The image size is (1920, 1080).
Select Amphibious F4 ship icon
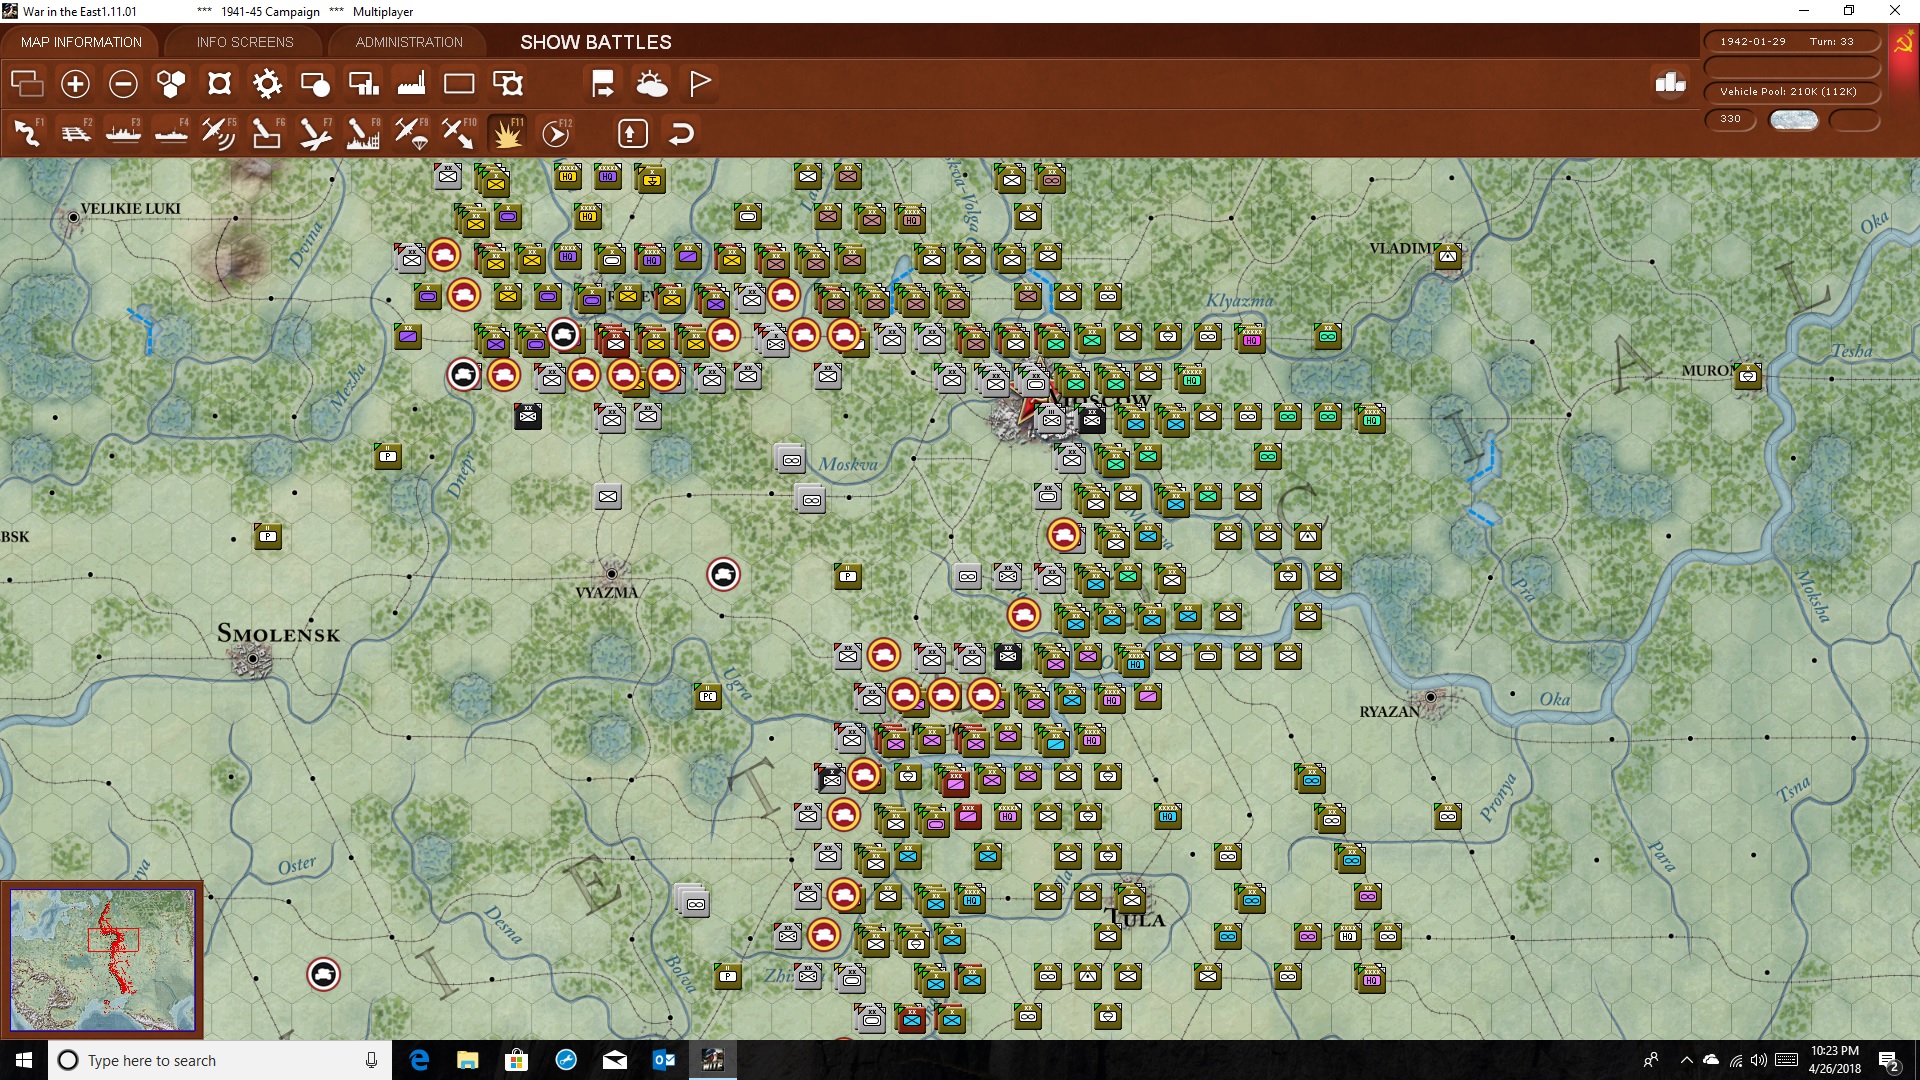coord(171,133)
